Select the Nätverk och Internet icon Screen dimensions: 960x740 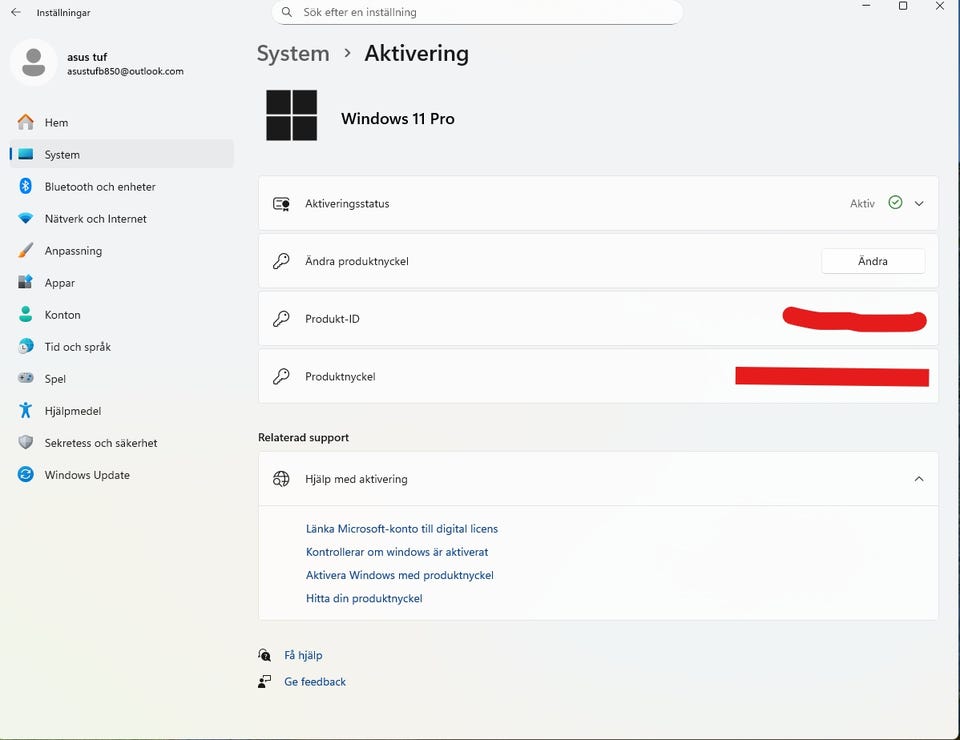tap(26, 218)
